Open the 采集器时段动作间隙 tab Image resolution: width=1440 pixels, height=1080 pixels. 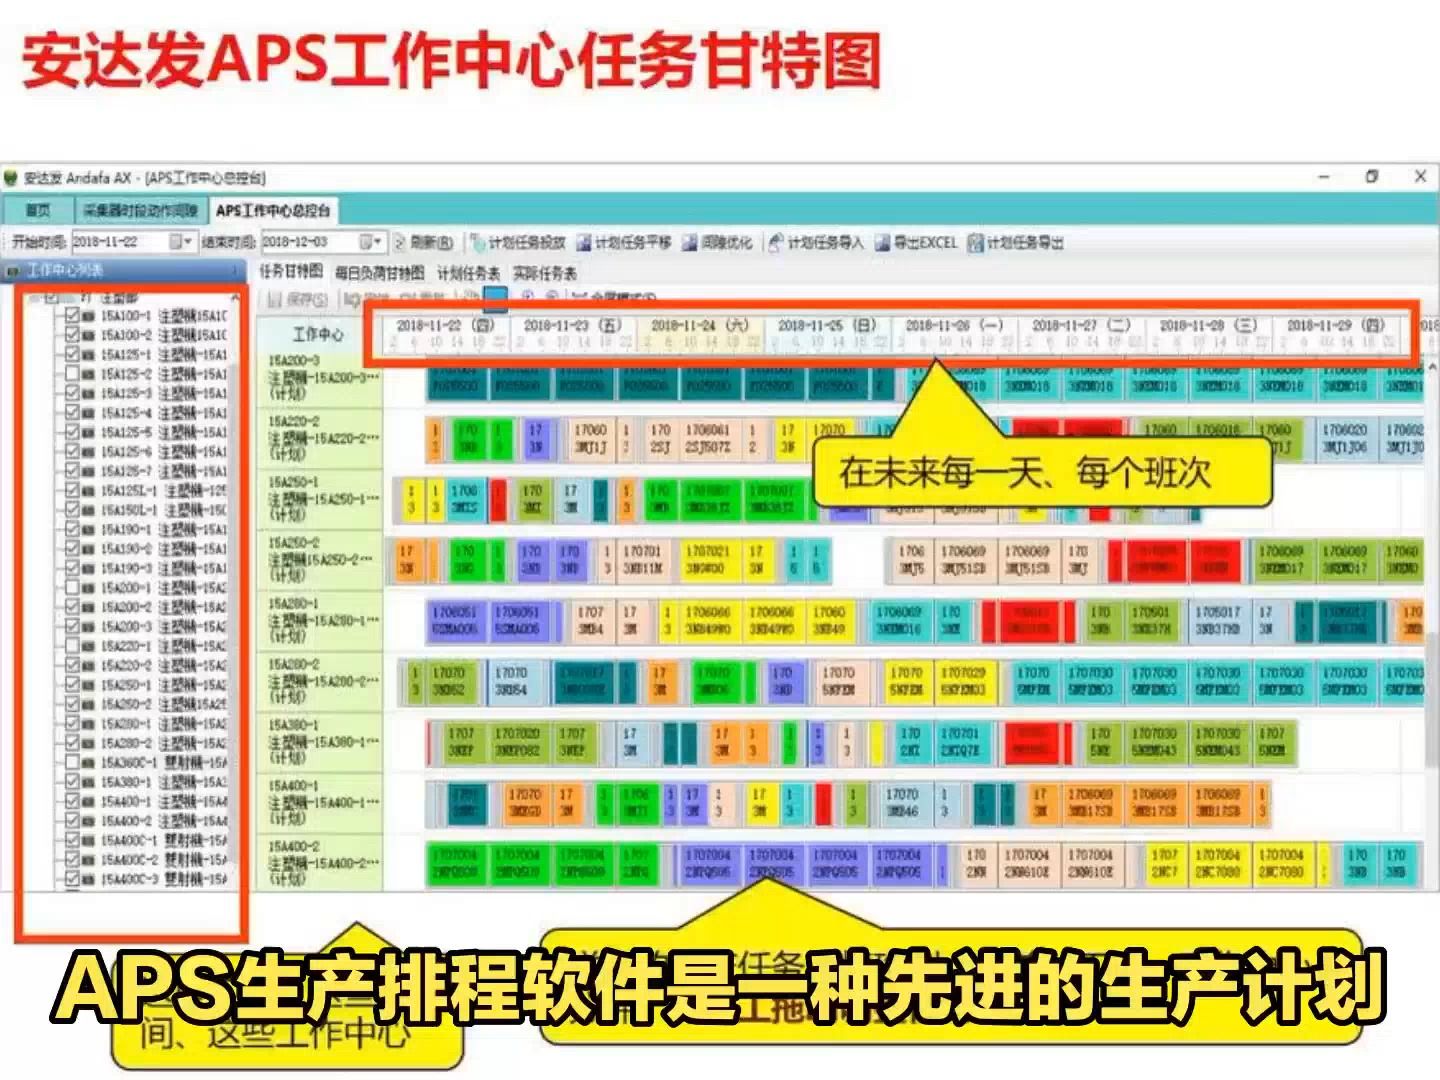click(140, 210)
